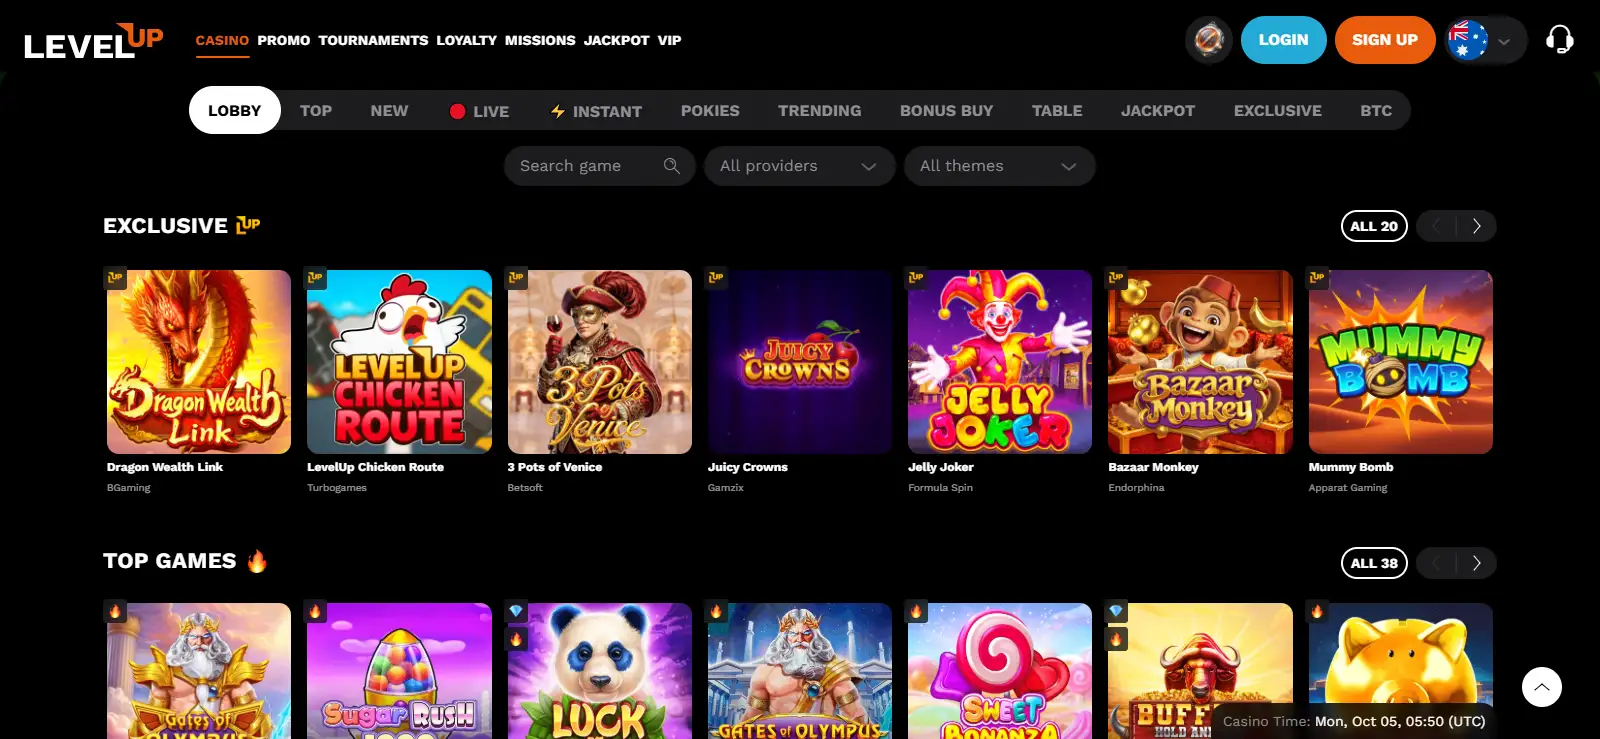The width and height of the screenshot is (1600, 739).
Task: Open Jelly Joker game thumbnail
Action: (x=1000, y=362)
